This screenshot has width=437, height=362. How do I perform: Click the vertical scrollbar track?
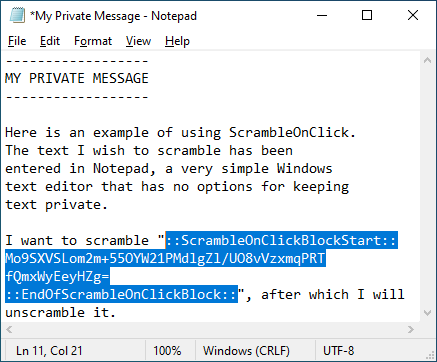427,187
